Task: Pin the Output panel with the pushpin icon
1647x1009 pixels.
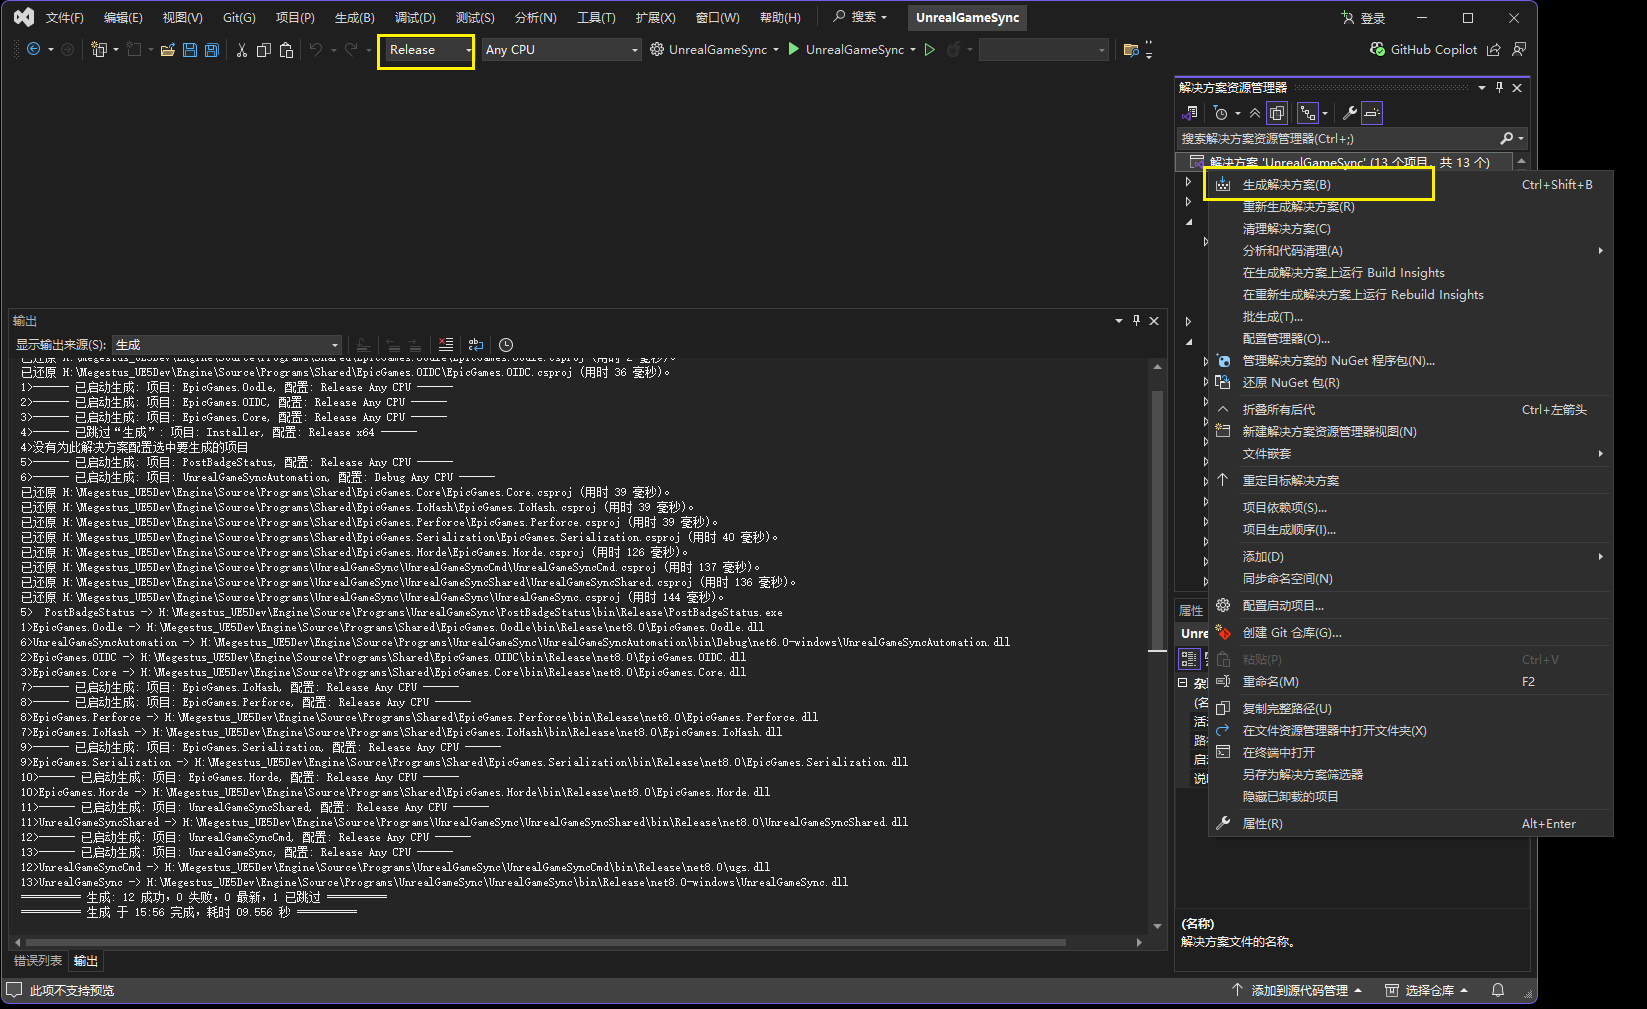Action: [1136, 320]
